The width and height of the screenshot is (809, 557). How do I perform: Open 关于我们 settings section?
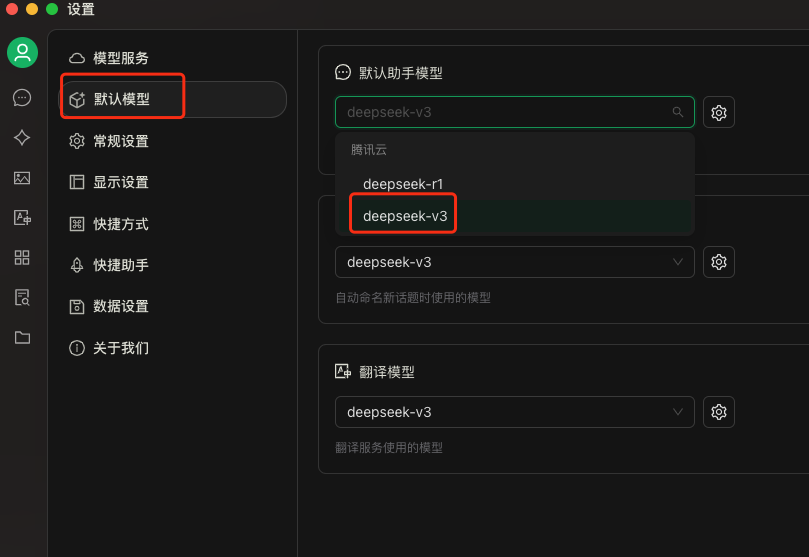click(x=173, y=348)
